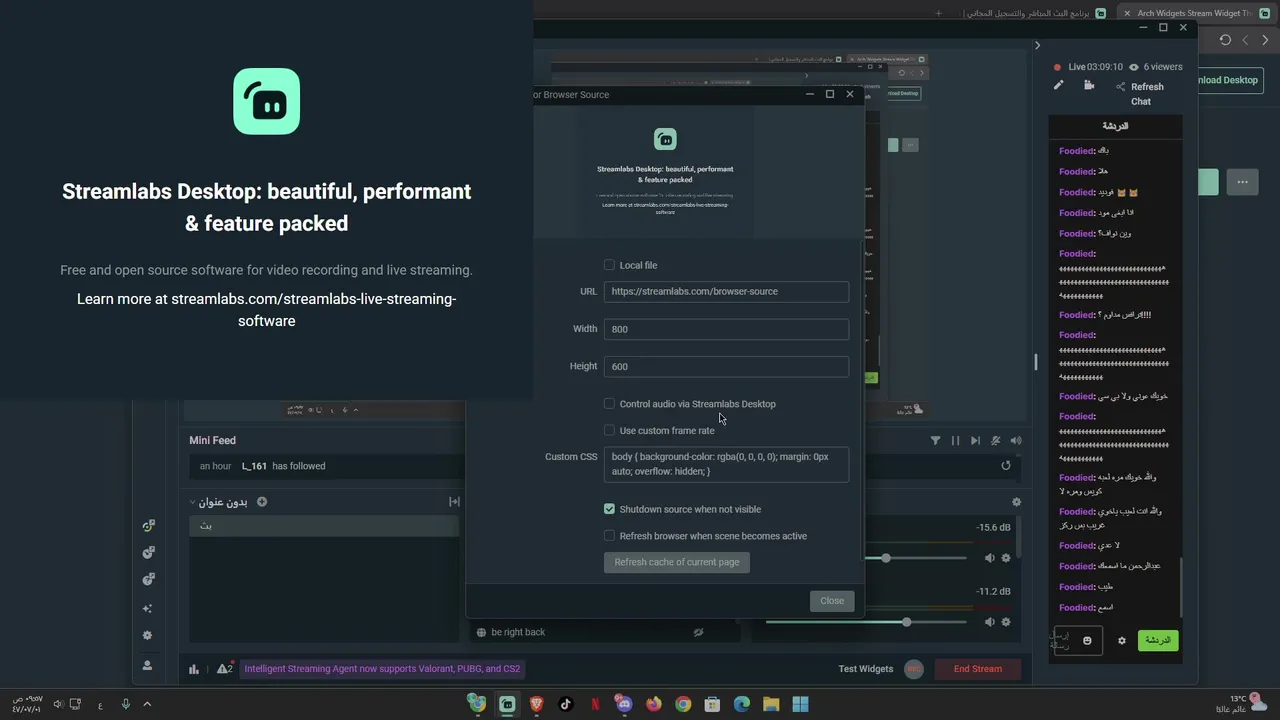Add a new scene with the plus icon
Screen dimensions: 1280x720
[x=262, y=502]
